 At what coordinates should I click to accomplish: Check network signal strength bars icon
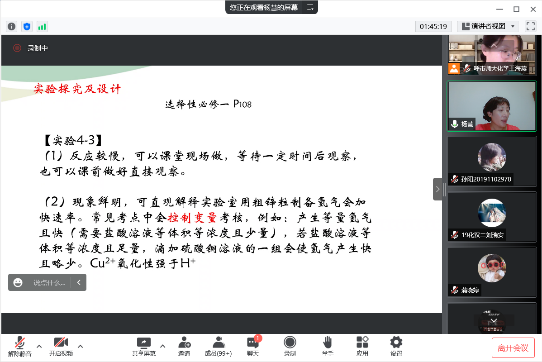(42, 27)
